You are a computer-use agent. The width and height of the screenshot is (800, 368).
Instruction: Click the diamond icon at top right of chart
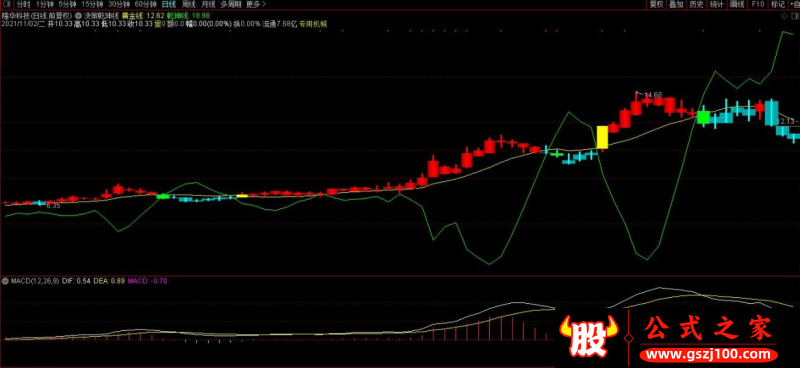785,16
